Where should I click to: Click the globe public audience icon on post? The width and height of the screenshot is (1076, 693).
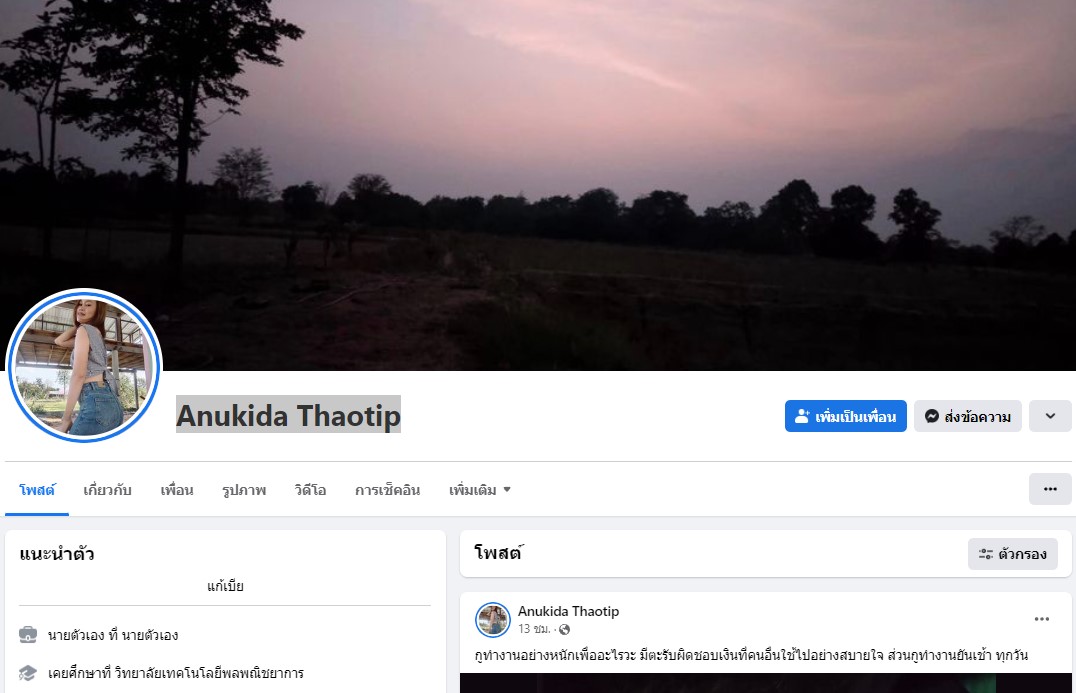(564, 629)
